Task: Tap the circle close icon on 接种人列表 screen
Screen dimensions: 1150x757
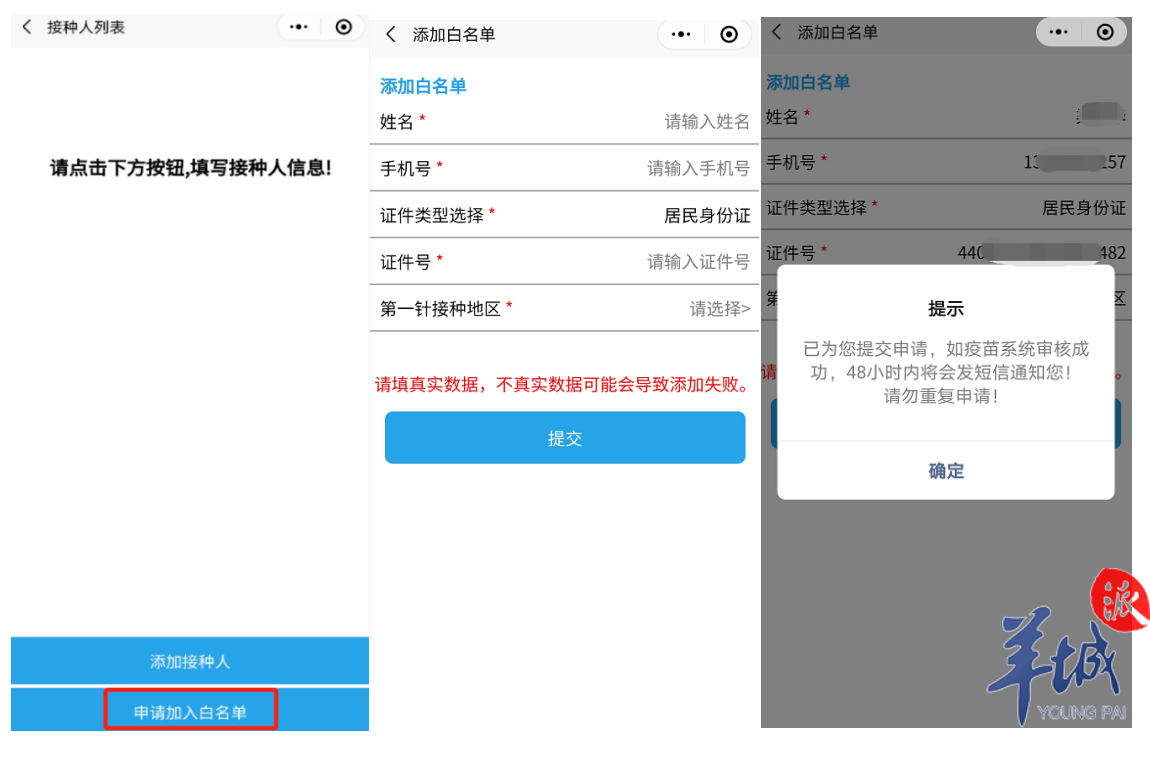Action: 343,27
